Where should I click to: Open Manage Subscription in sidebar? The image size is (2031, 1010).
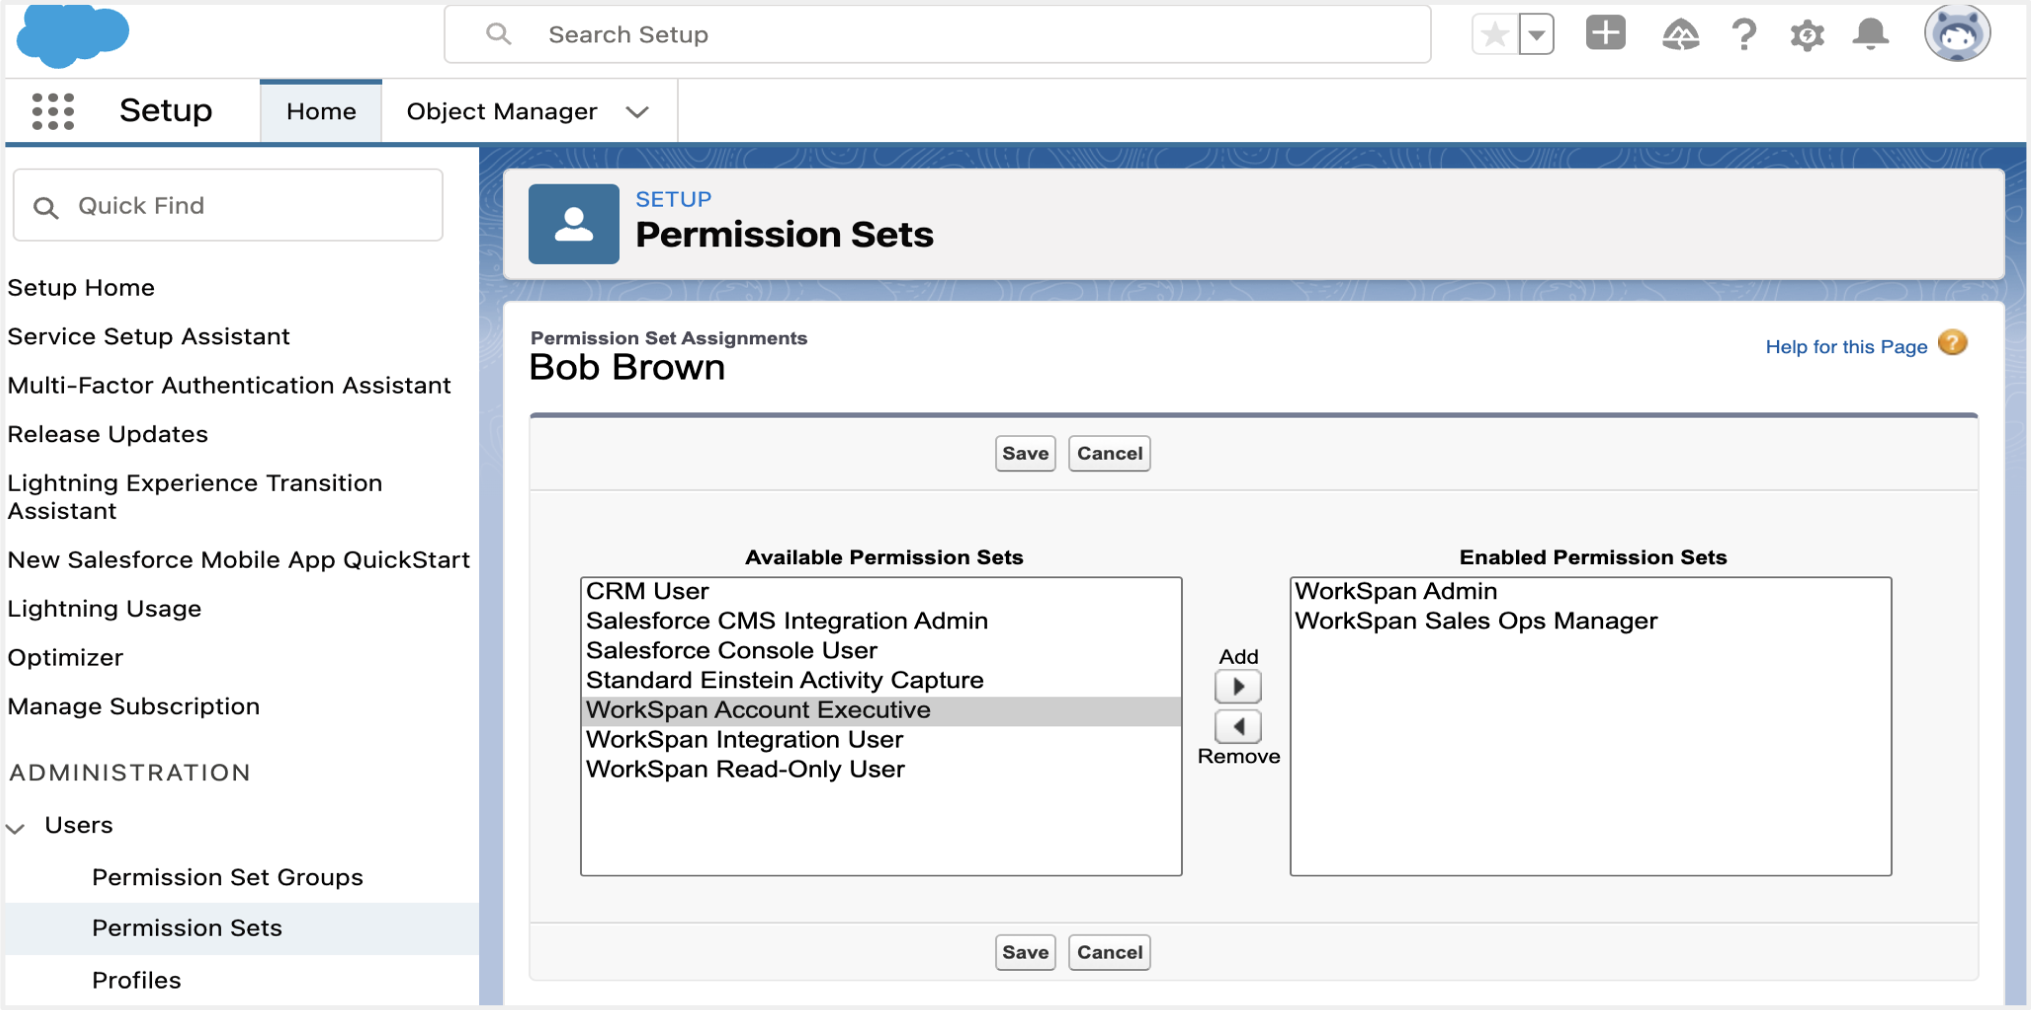coord(134,707)
